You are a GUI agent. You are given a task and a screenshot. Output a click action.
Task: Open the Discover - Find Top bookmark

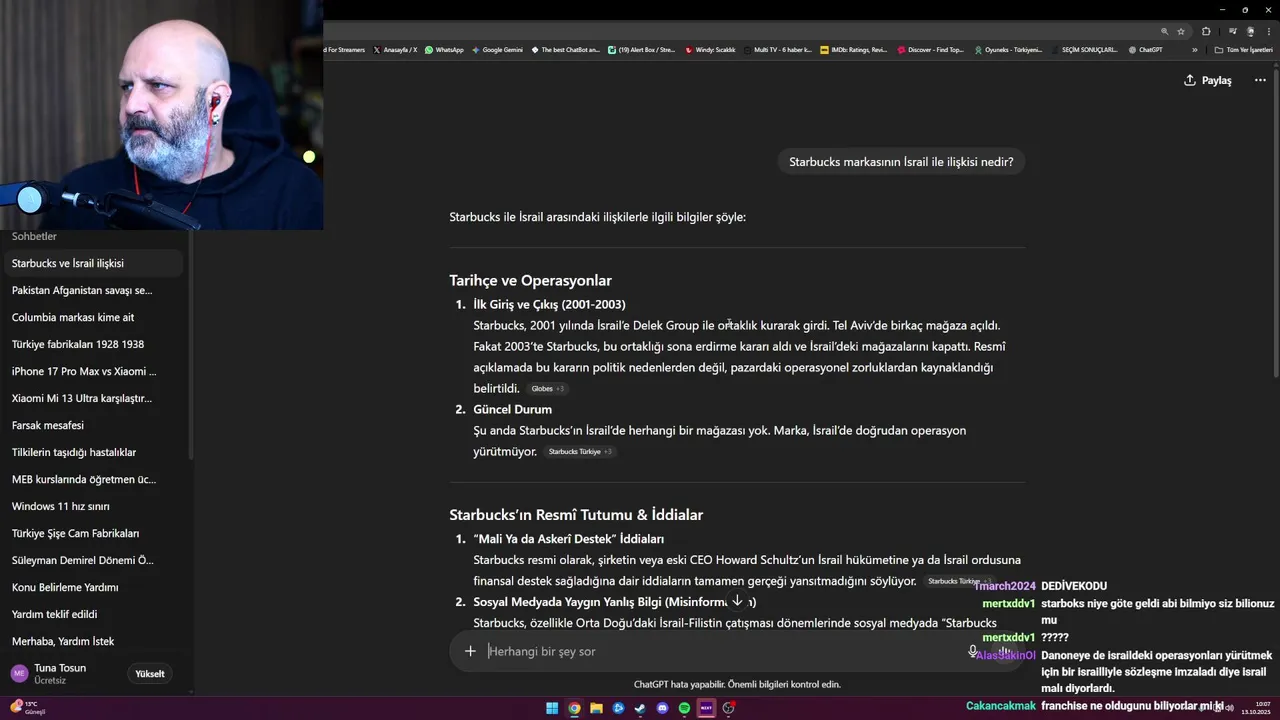coord(930,49)
